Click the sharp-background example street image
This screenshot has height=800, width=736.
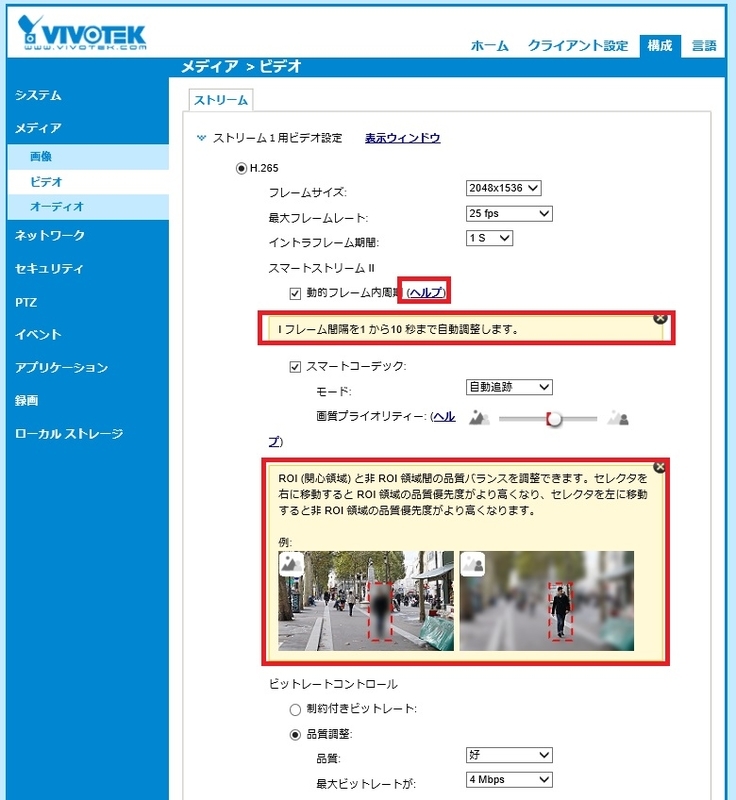click(x=366, y=601)
